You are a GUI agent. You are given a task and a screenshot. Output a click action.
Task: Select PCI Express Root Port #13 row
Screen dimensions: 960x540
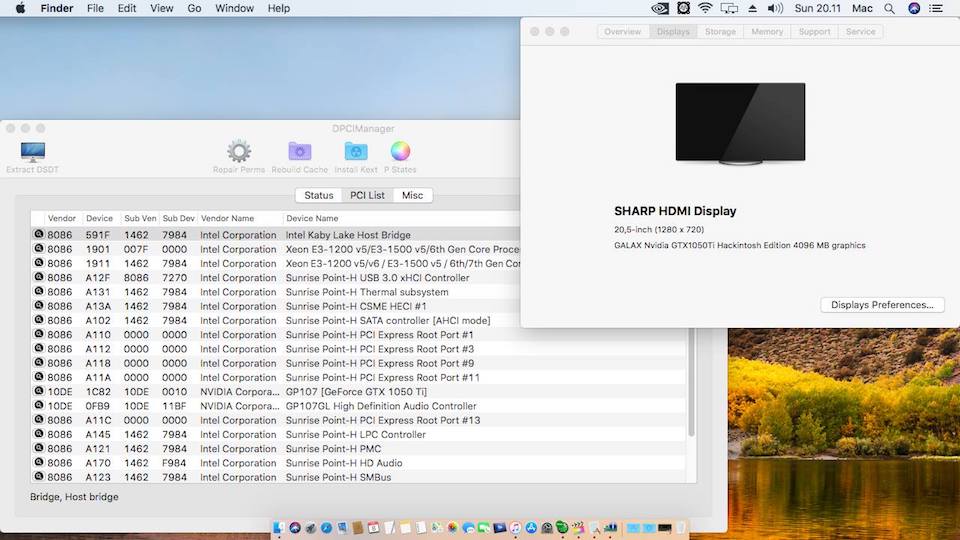358,420
